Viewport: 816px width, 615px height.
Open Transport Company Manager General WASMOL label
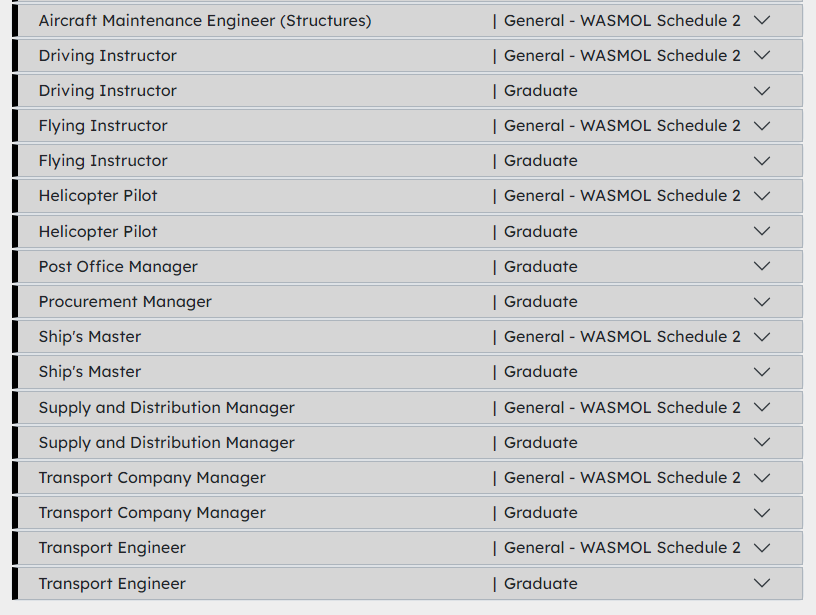coord(622,478)
